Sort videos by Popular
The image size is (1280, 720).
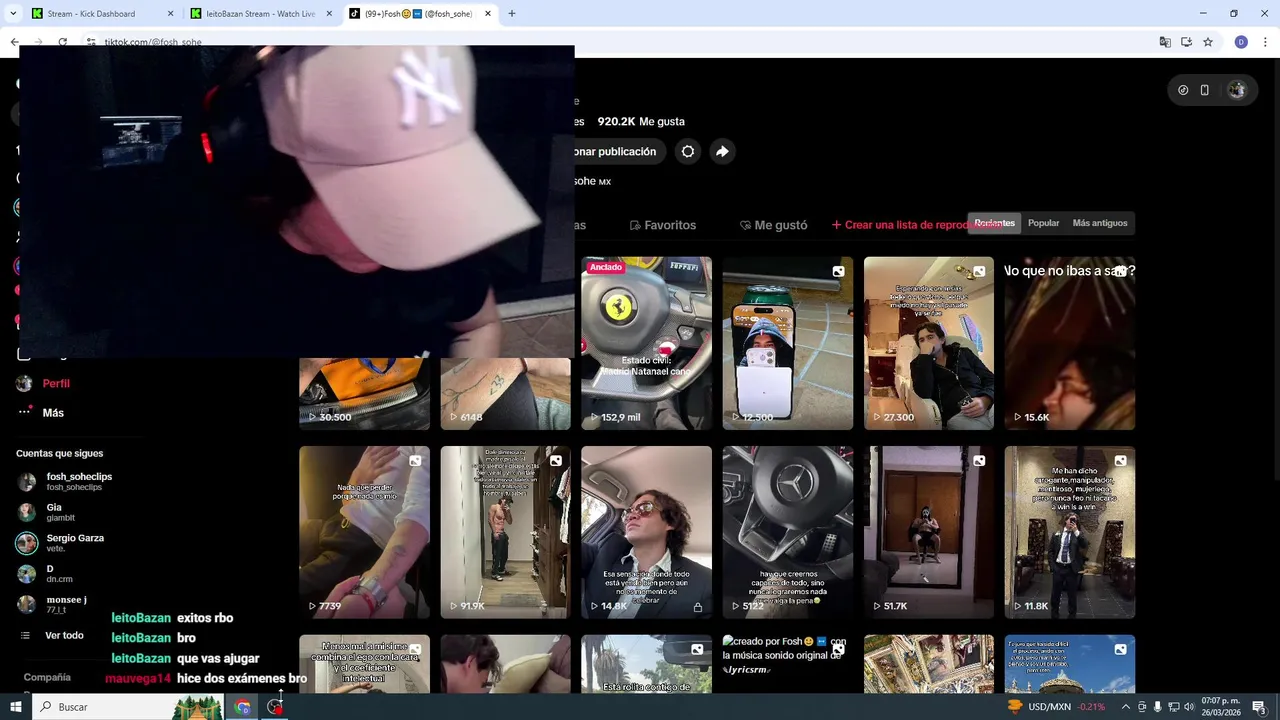[1043, 223]
